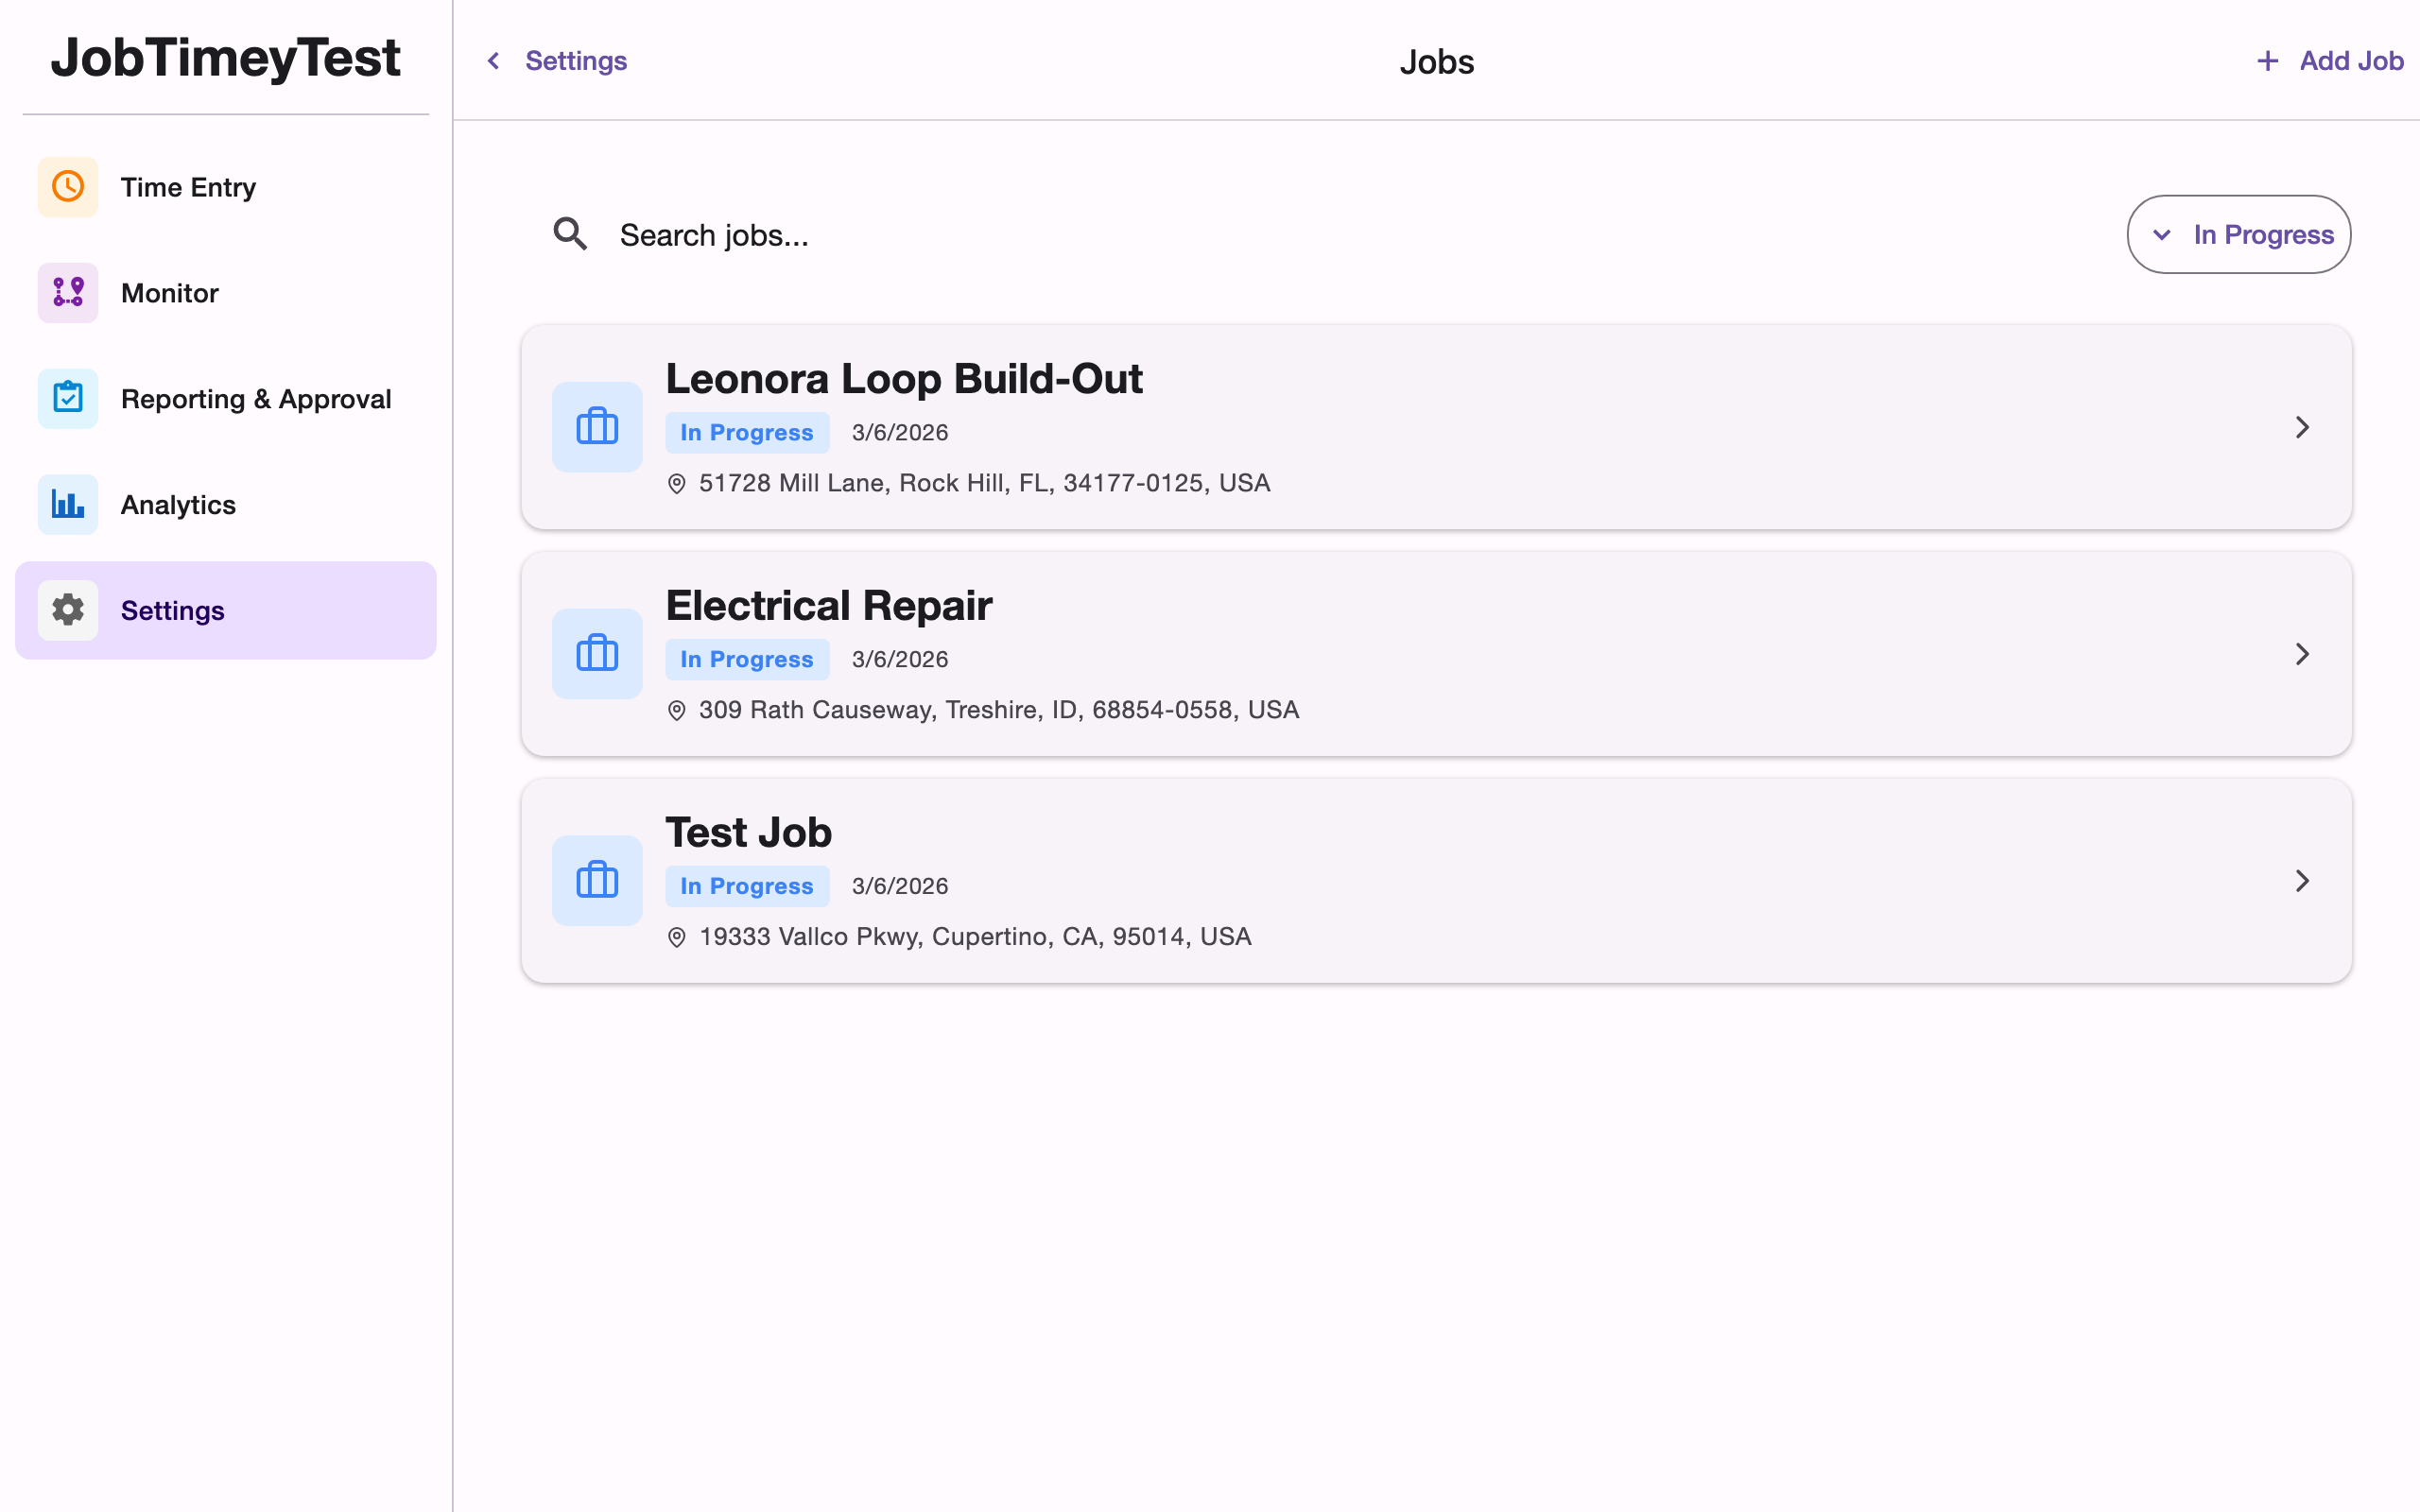2420x1512 pixels.
Task: Select the Settings gear icon
Action: click(67, 610)
